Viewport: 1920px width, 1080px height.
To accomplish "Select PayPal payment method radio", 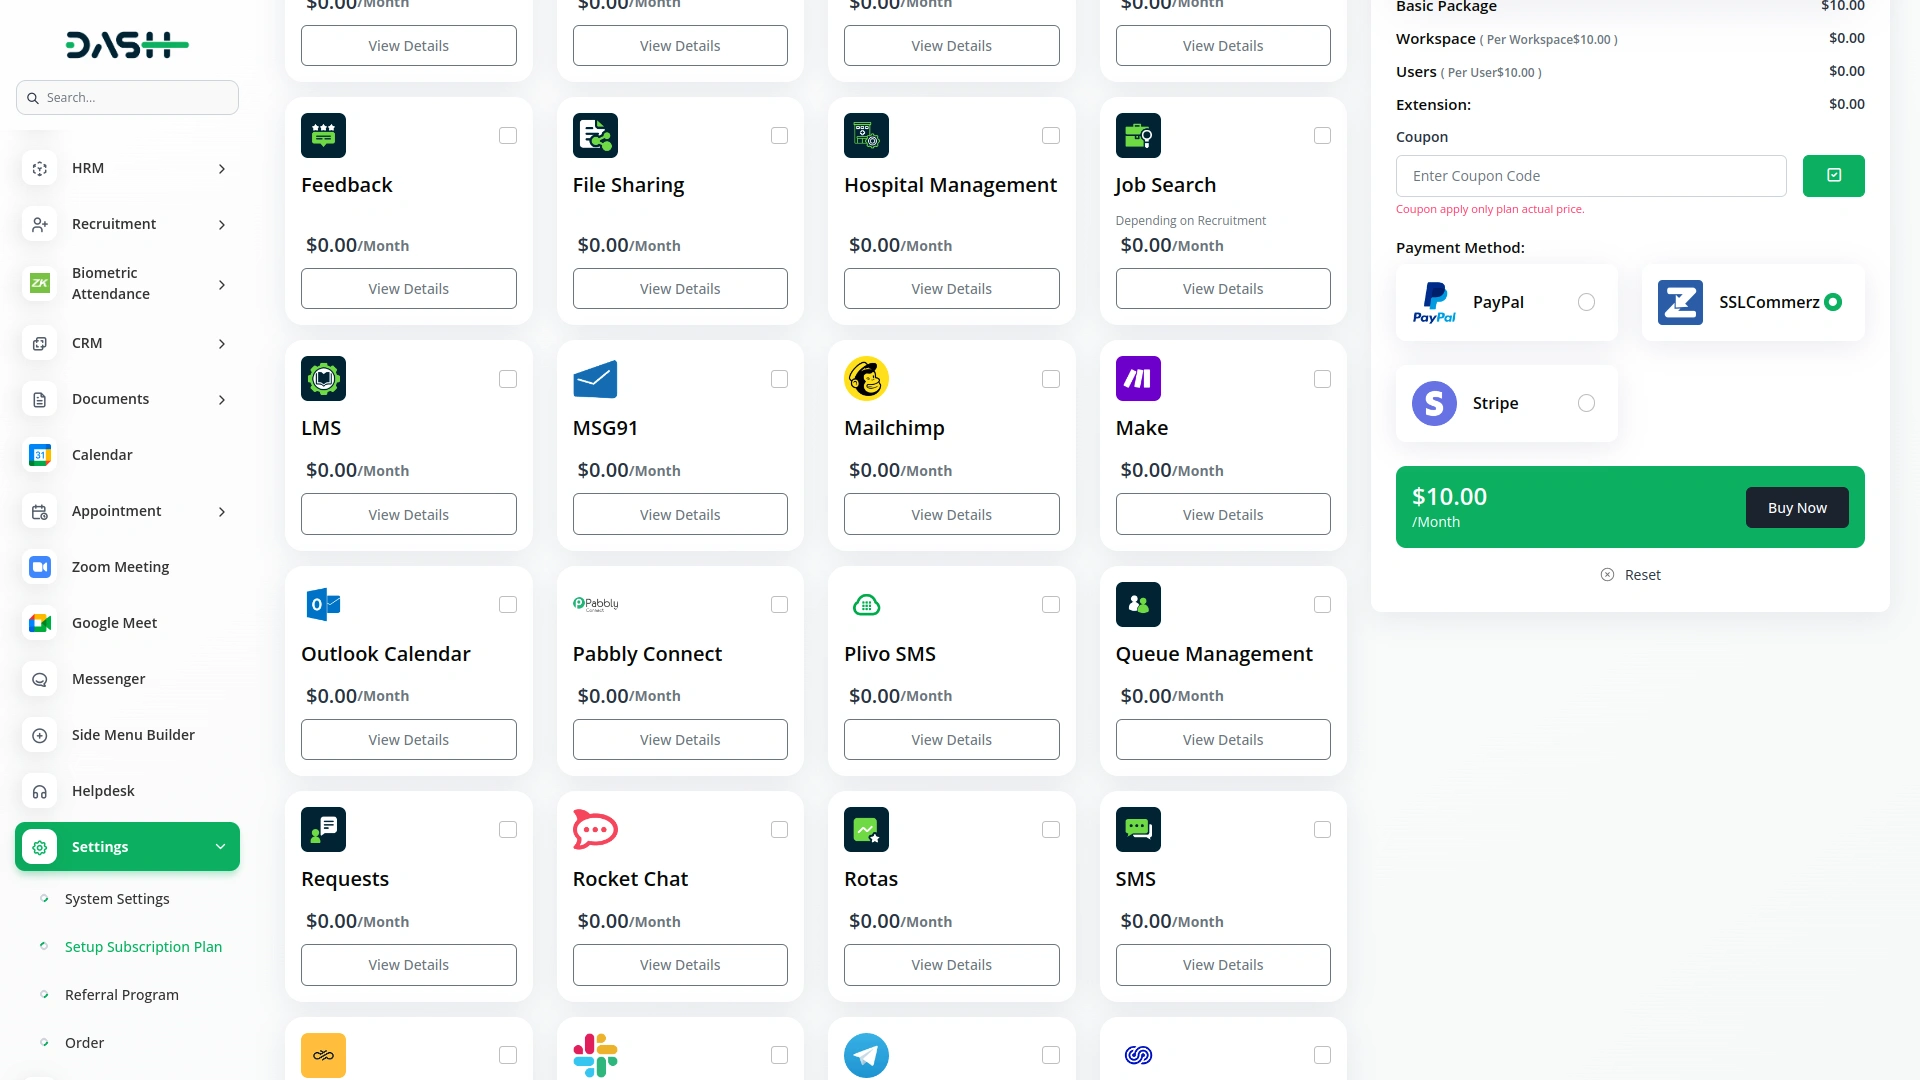I will [1586, 302].
